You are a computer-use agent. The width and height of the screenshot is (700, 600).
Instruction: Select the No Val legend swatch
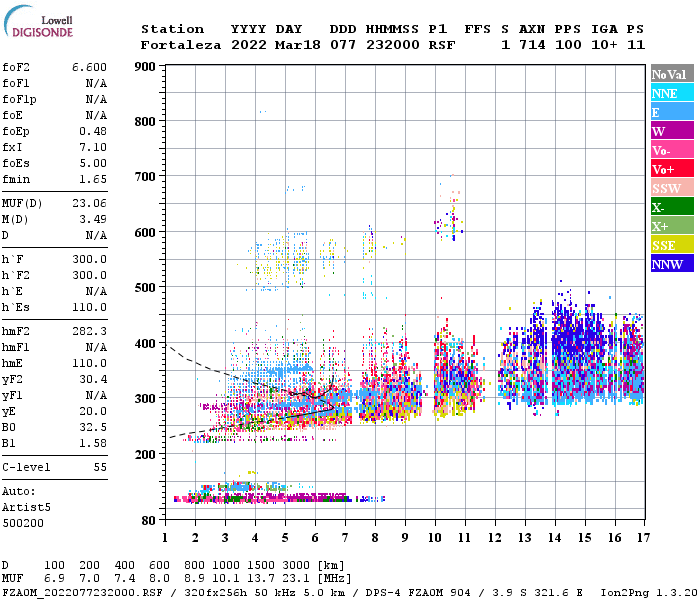(x=672, y=73)
